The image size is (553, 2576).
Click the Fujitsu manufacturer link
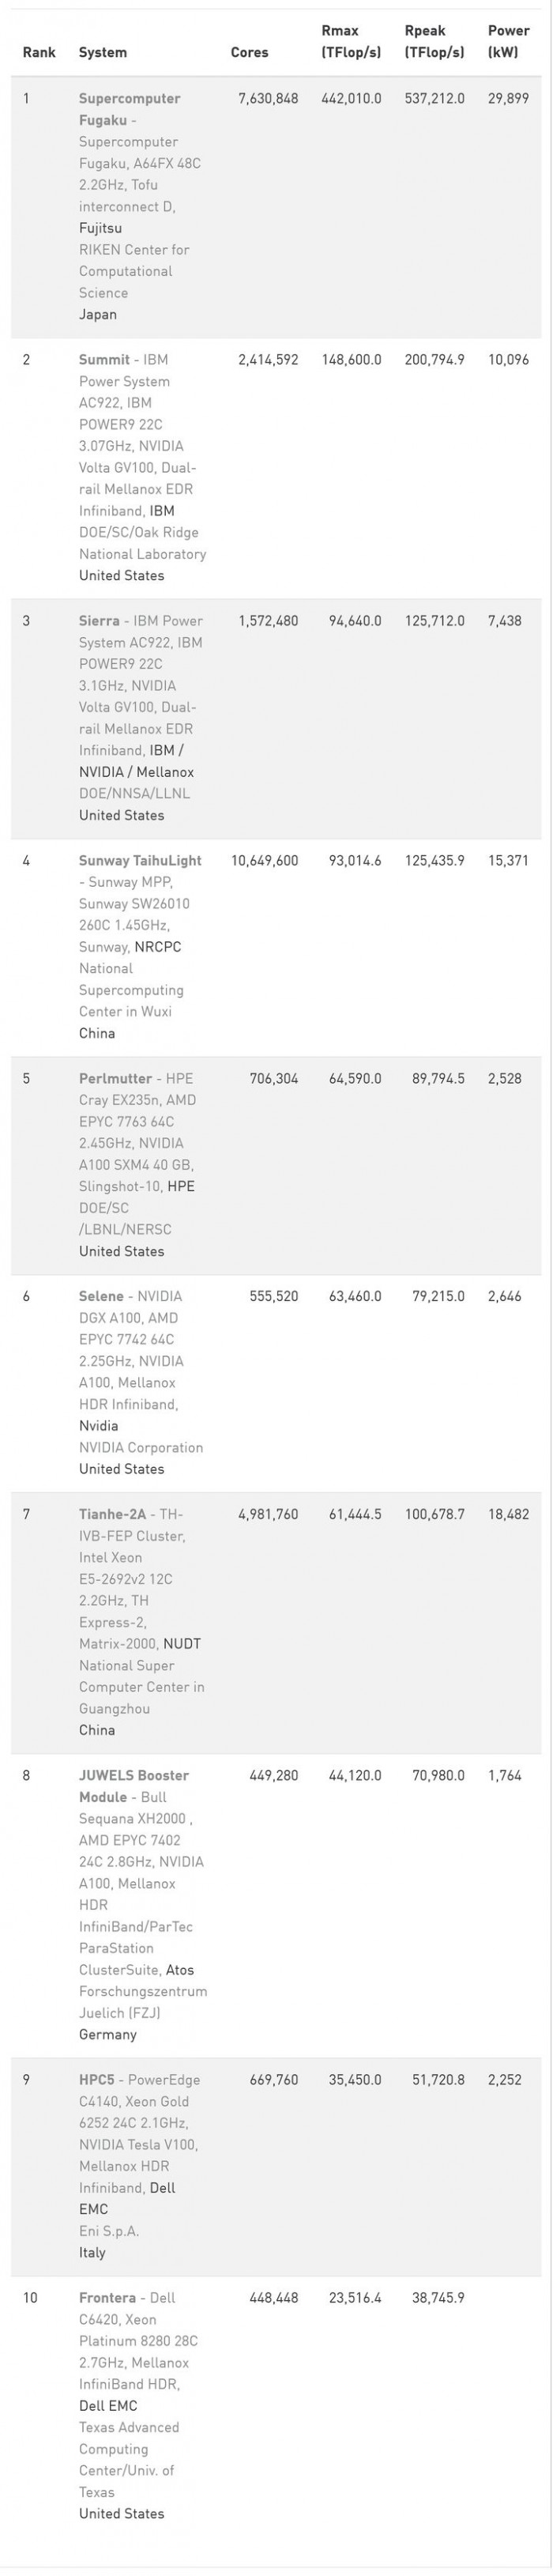(x=100, y=229)
